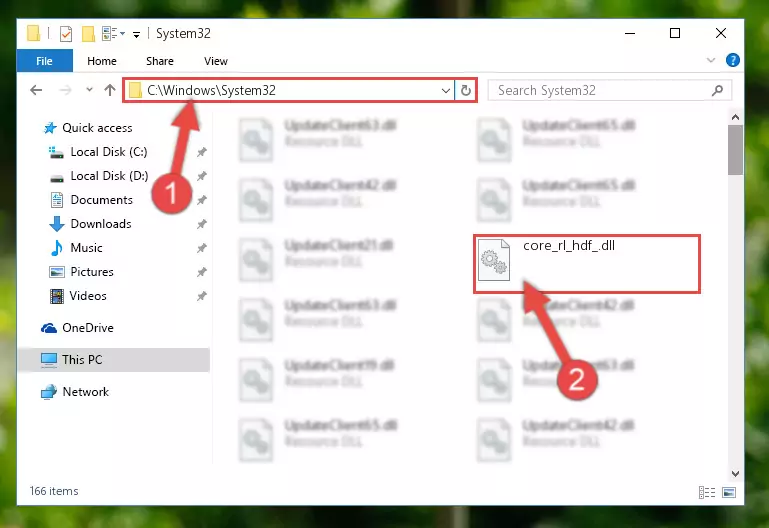
Task: Switch to the Share ribbon tab
Action: tap(160, 61)
